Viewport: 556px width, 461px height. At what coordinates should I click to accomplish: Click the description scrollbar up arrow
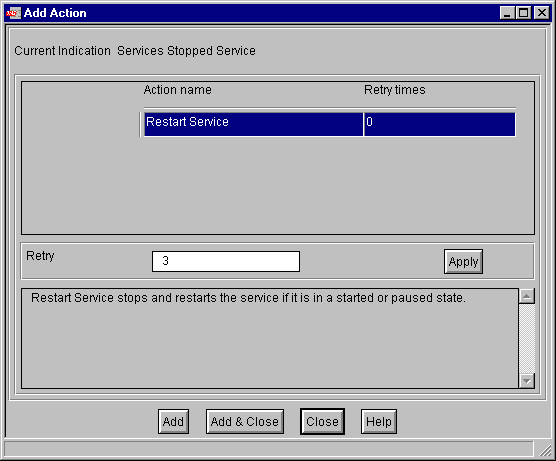[527, 296]
